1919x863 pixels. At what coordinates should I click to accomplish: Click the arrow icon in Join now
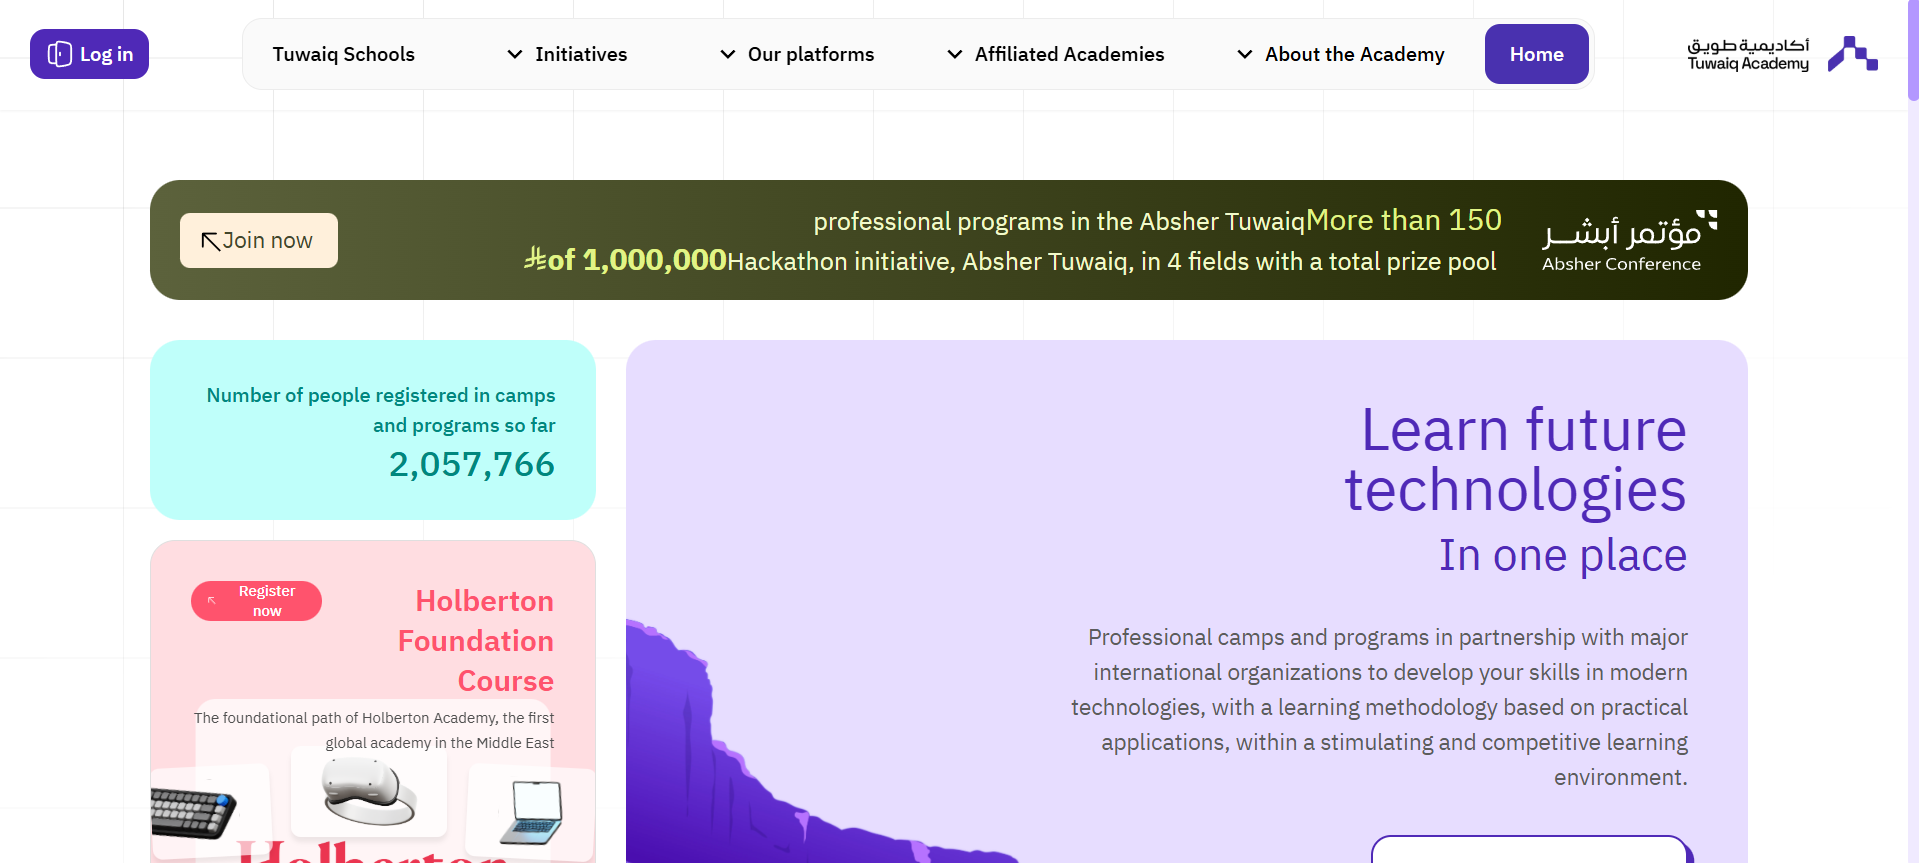click(x=210, y=241)
